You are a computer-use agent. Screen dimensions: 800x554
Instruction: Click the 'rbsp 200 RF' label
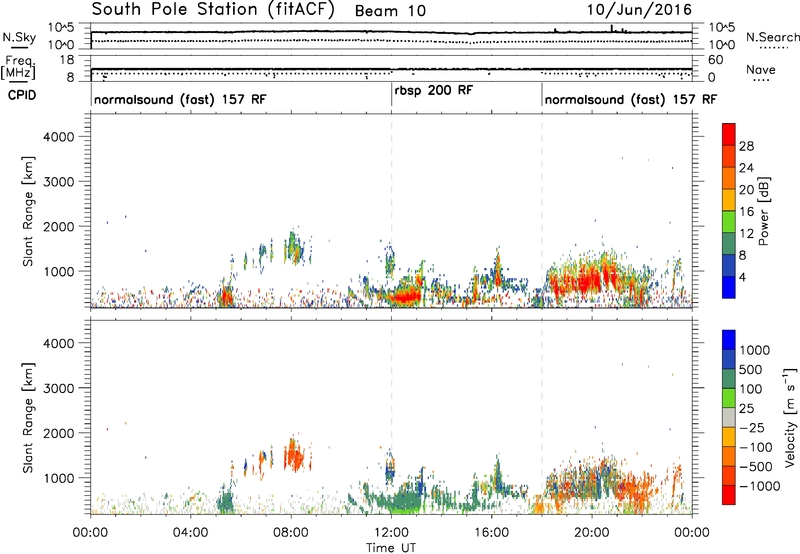click(434, 90)
